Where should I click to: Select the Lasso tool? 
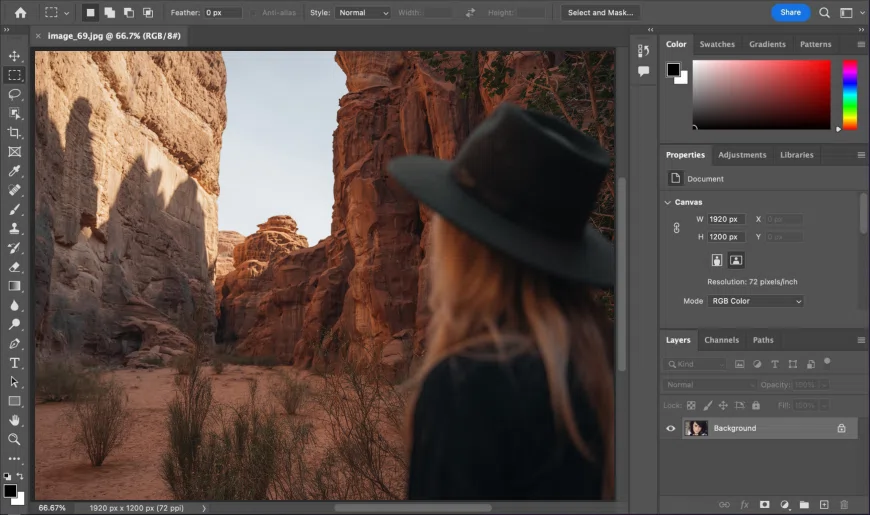14,94
